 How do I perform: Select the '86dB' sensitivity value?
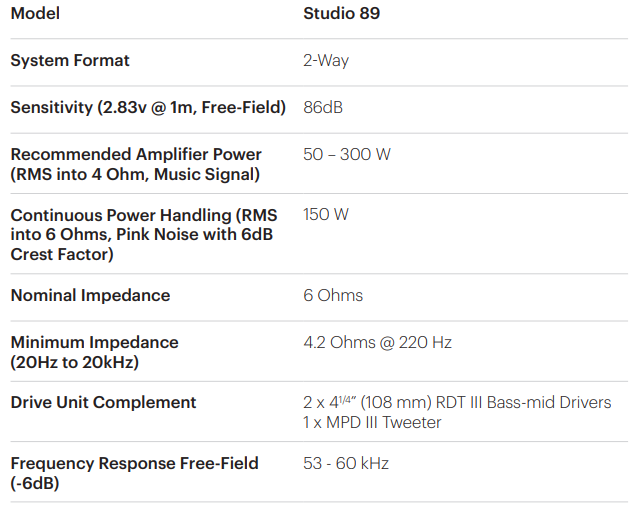323,107
